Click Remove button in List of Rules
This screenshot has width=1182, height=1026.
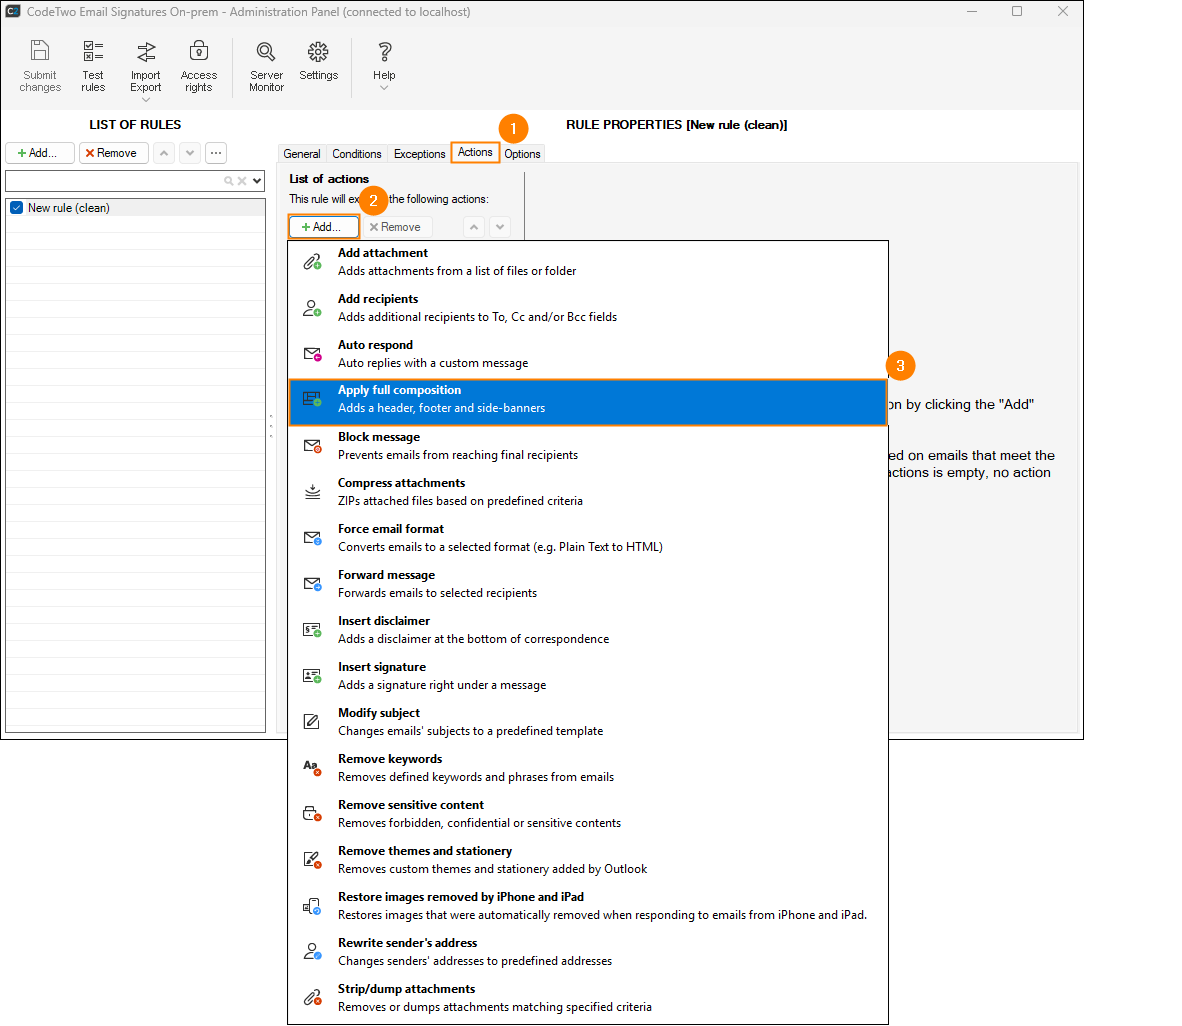pyautogui.click(x=113, y=153)
